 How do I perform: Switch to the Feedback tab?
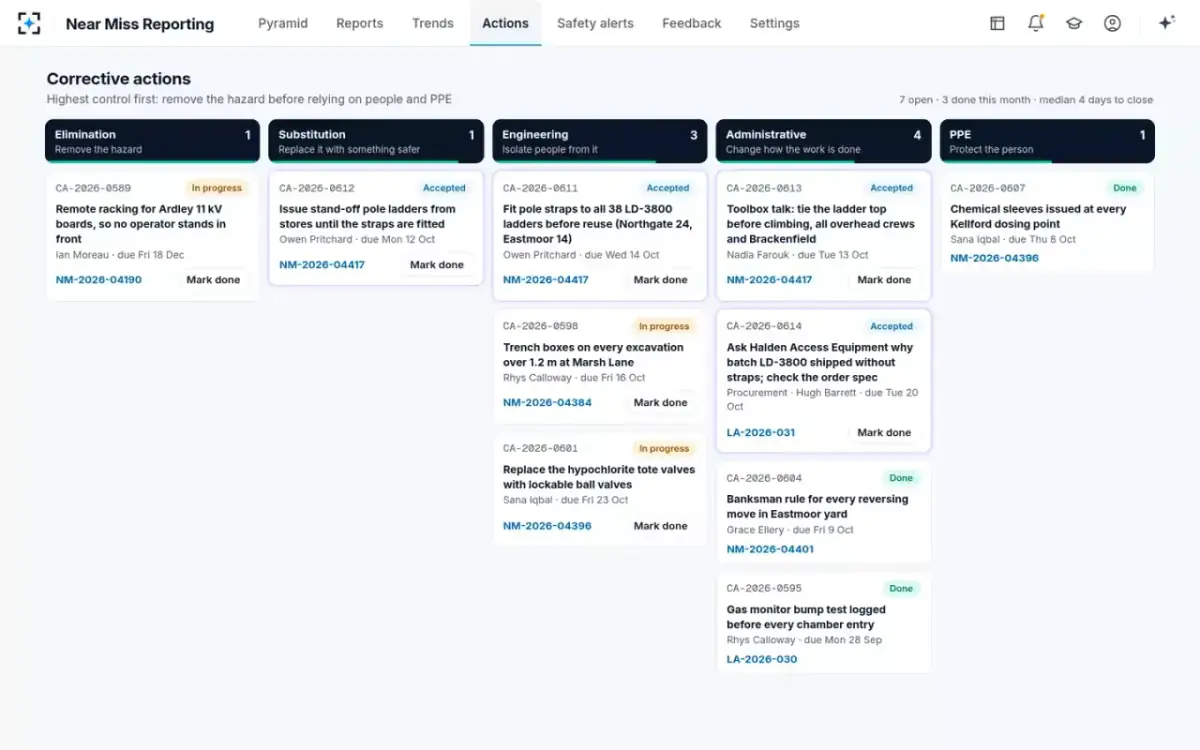tap(691, 23)
